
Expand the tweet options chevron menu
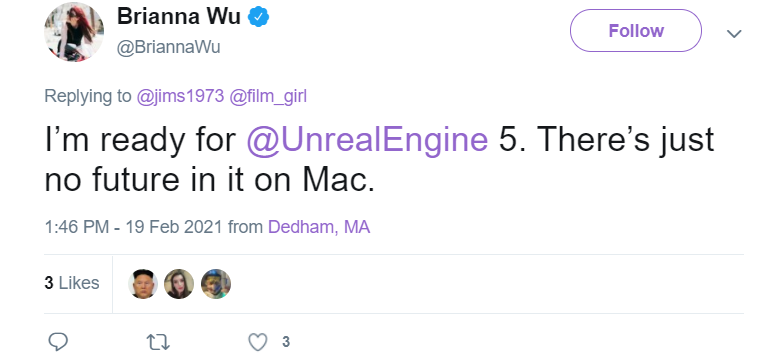734,34
